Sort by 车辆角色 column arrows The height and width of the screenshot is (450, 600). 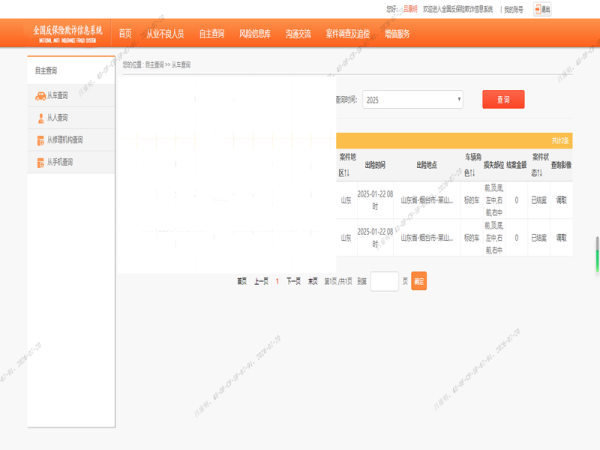[470, 173]
